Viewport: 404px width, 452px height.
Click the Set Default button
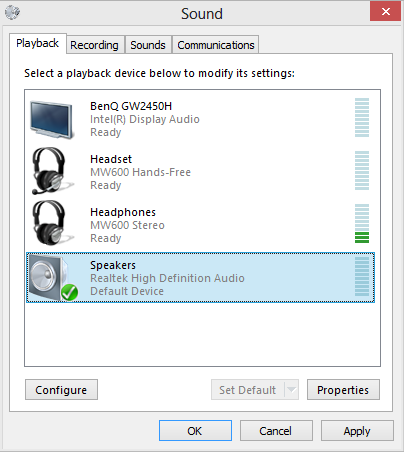tap(248, 389)
